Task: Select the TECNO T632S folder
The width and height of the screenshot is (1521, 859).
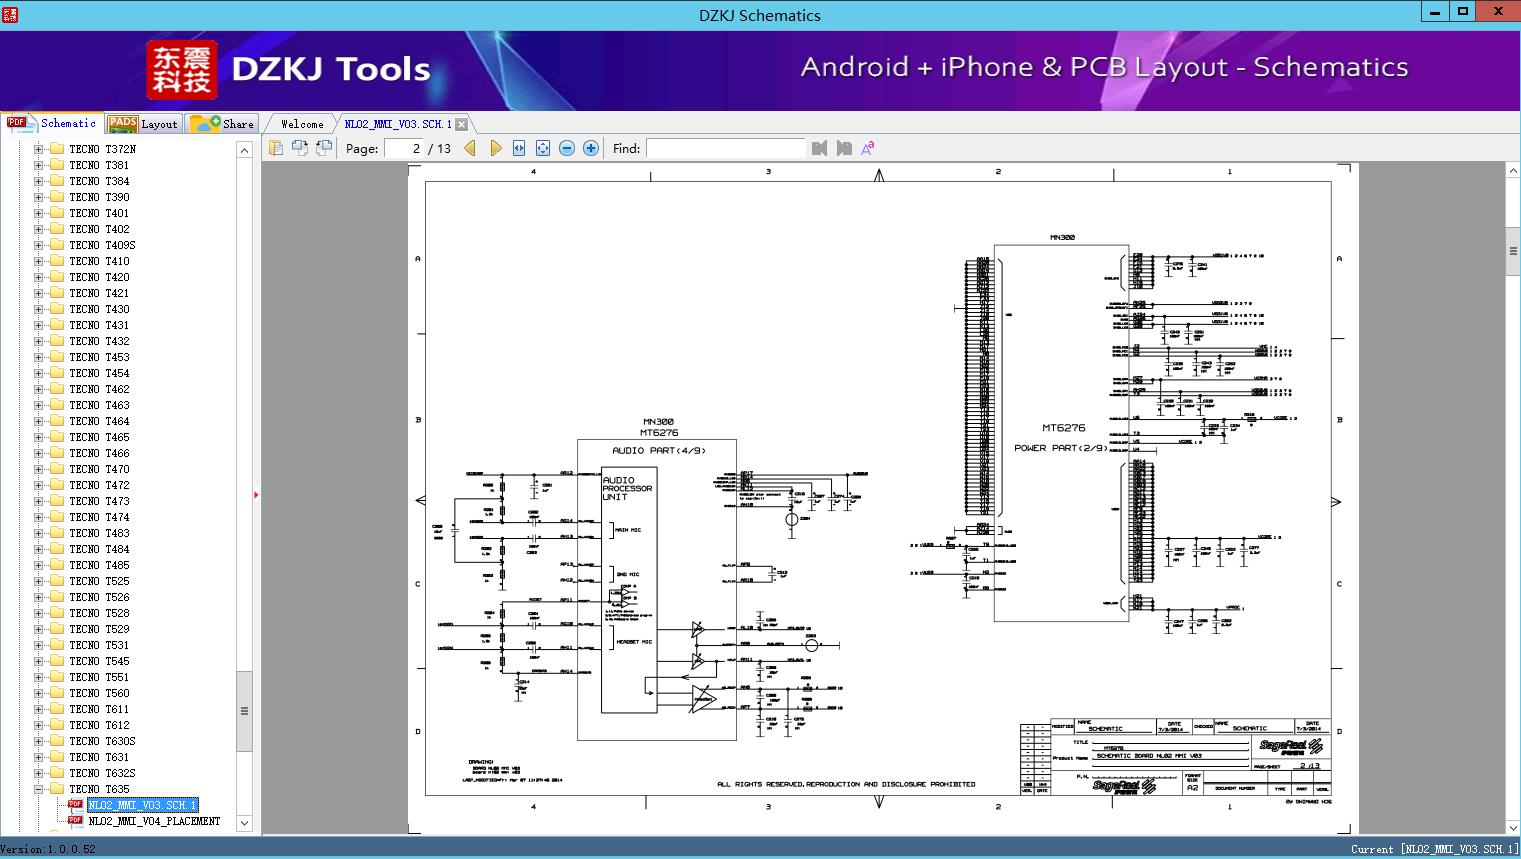Action: point(102,773)
